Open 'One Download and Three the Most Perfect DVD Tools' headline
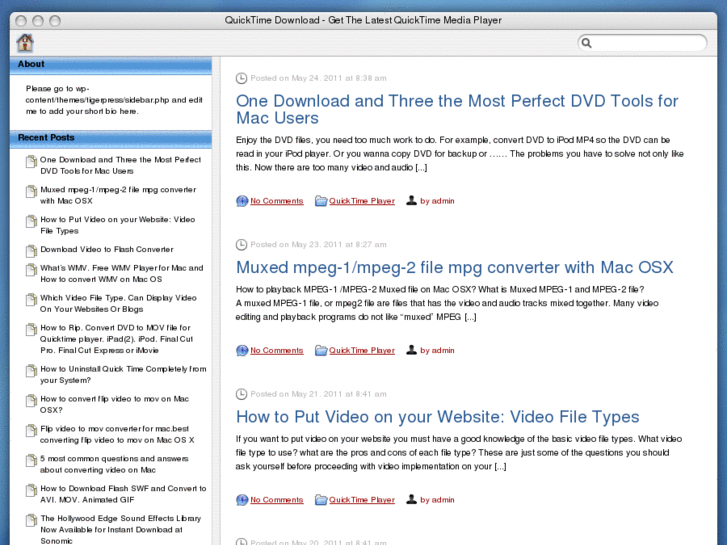The image size is (727, 545). tap(457, 109)
